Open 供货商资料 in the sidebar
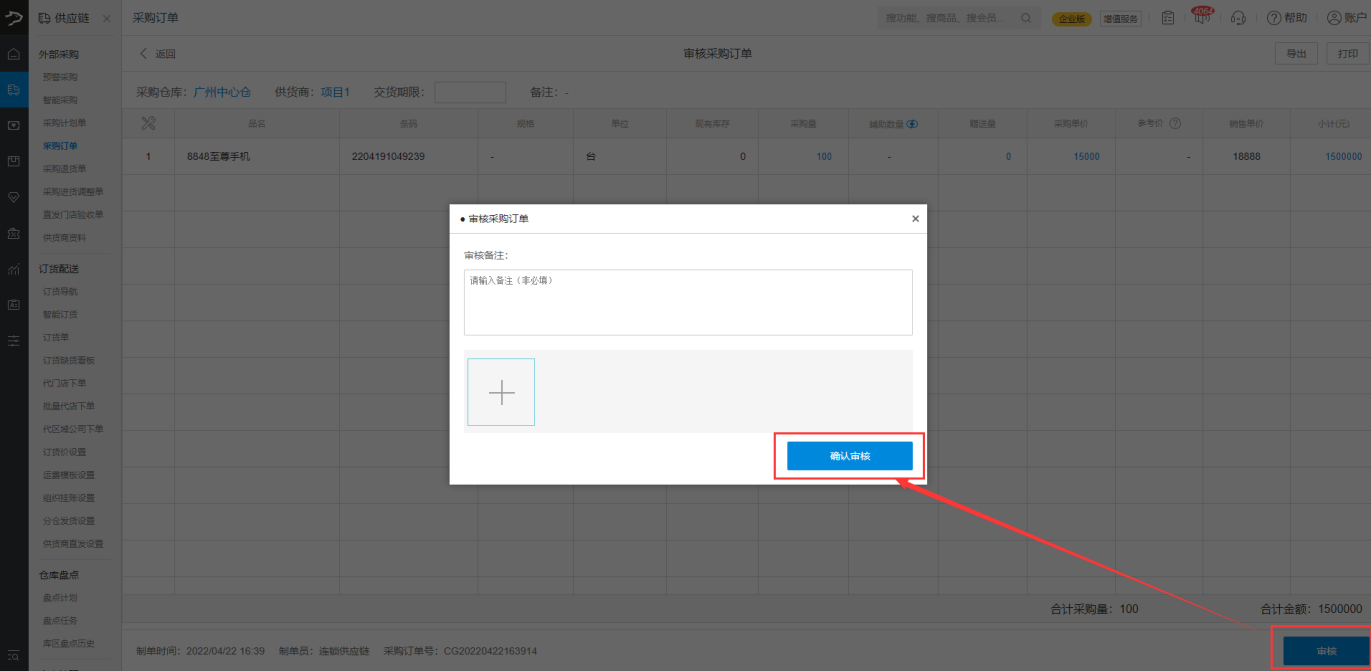 tap(64, 238)
